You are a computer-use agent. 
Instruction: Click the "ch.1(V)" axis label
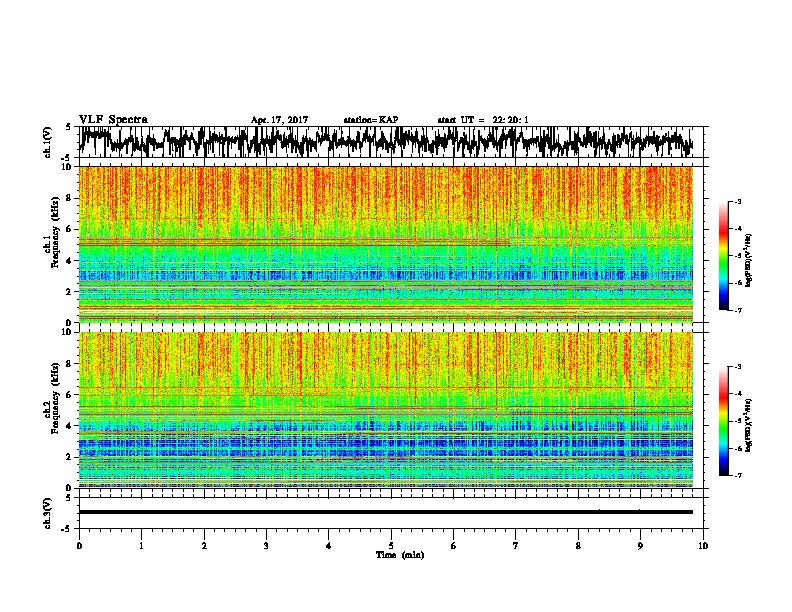48,143
